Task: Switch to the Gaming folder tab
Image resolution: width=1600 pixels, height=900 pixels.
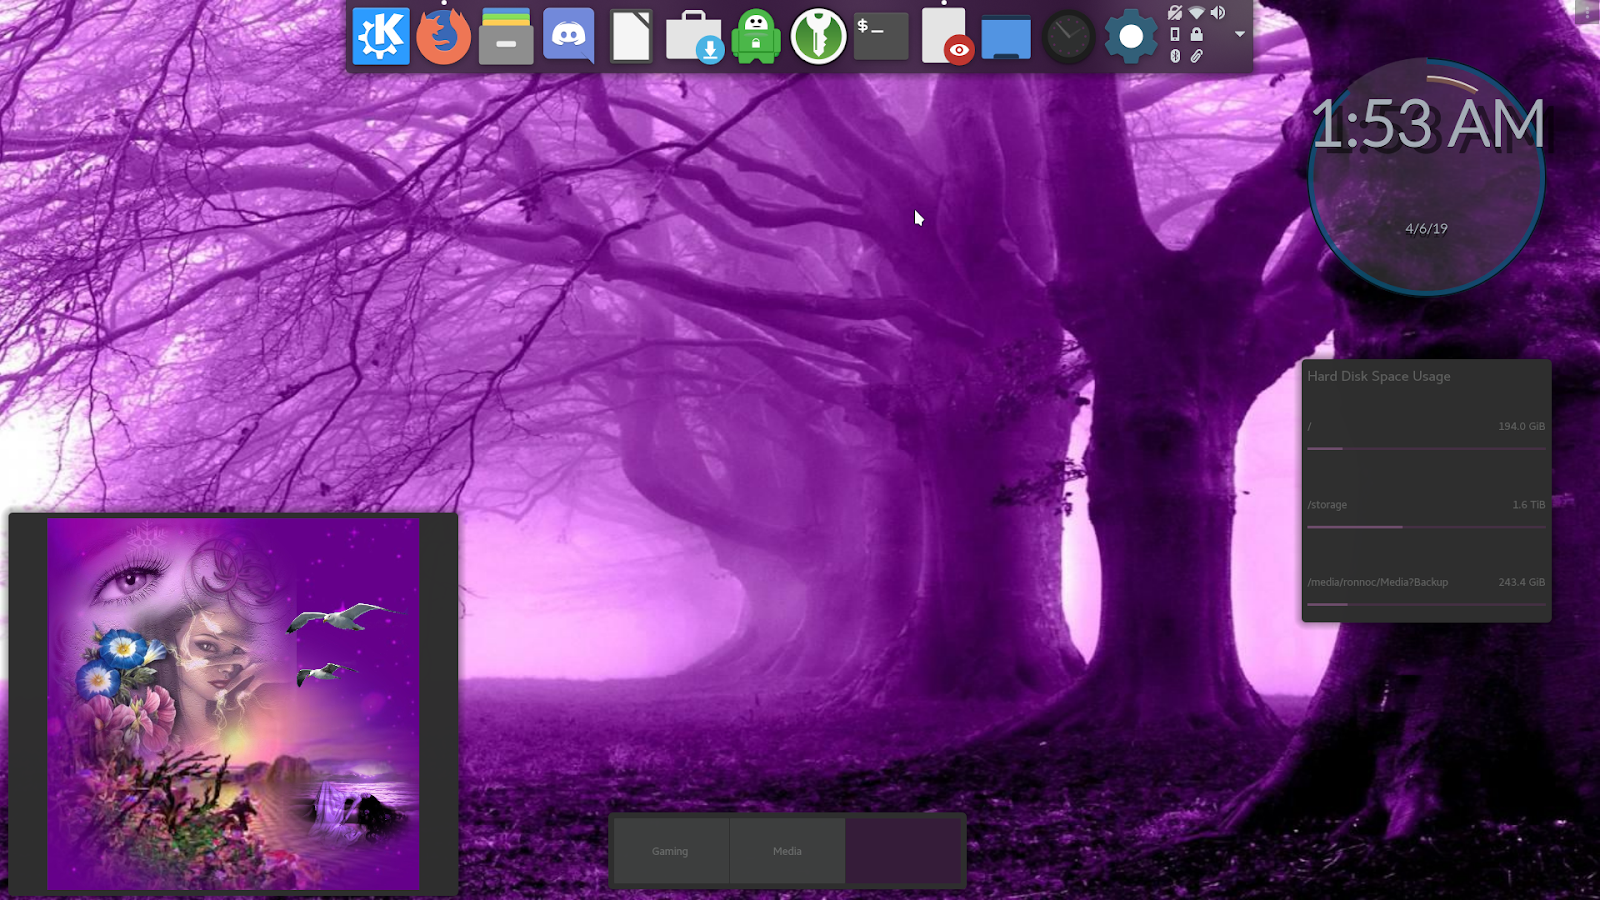Action: (x=669, y=850)
